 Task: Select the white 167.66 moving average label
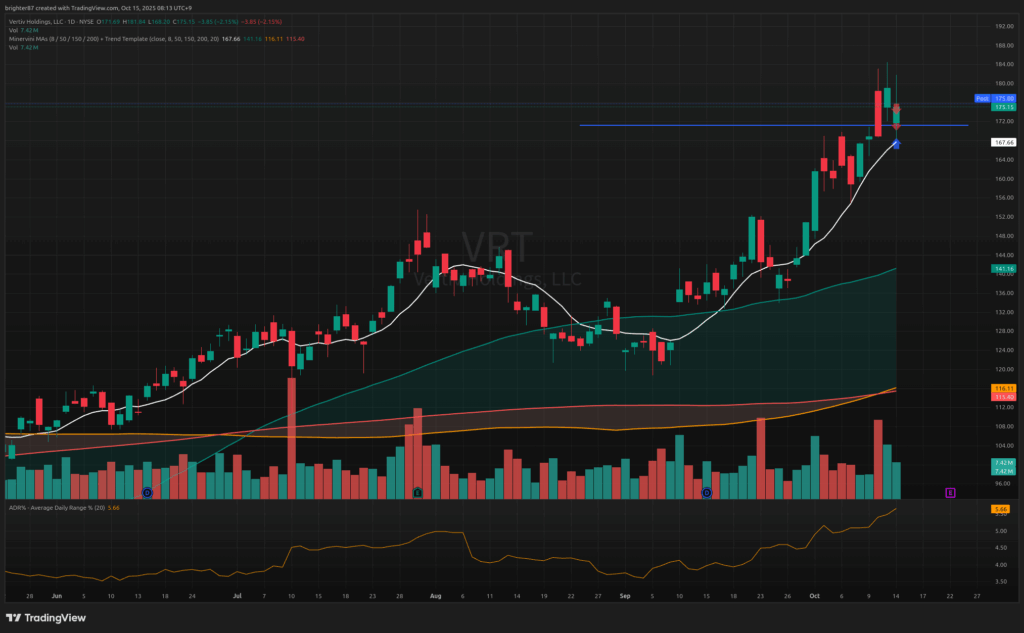pyautogui.click(x=1003, y=143)
